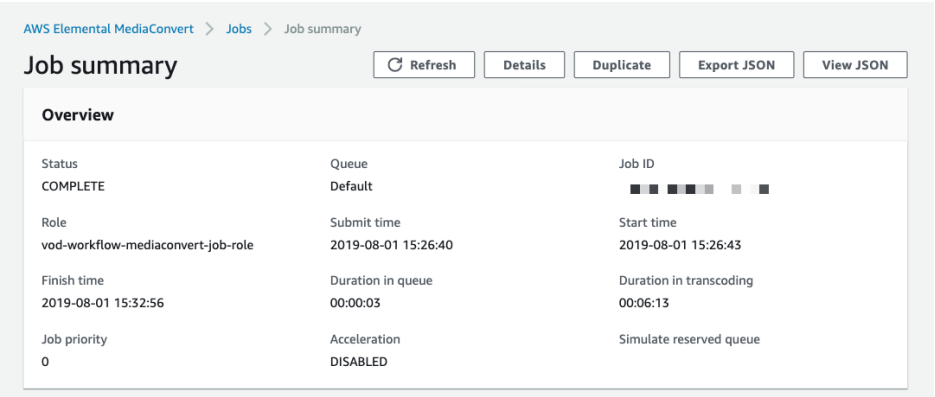This screenshot has height=397, width=935.
Task: Select the blurred Job ID value
Action: coord(699,190)
